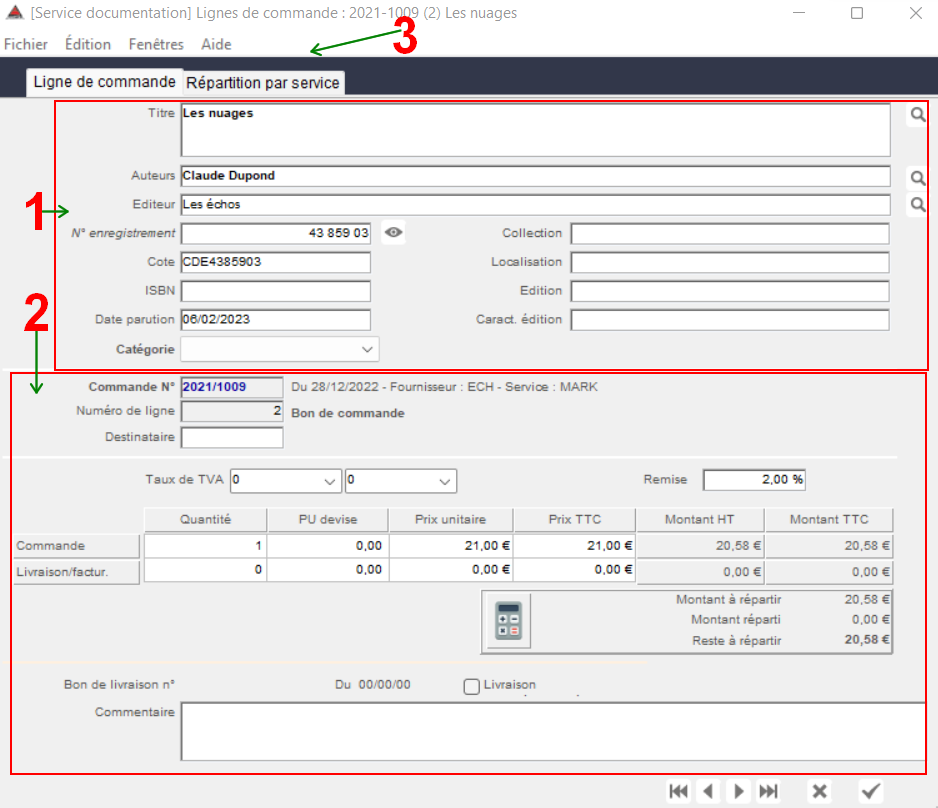Open the calculator icon button
The width and height of the screenshot is (938, 808).
click(x=508, y=620)
